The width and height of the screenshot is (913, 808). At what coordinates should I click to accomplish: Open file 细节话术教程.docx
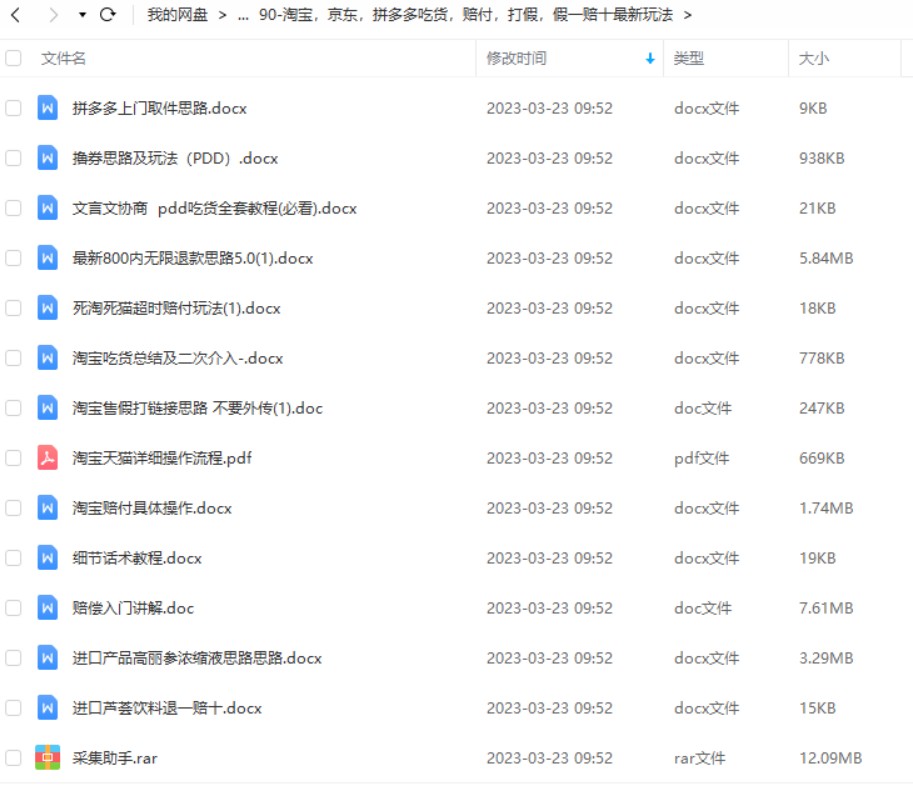click(137, 558)
